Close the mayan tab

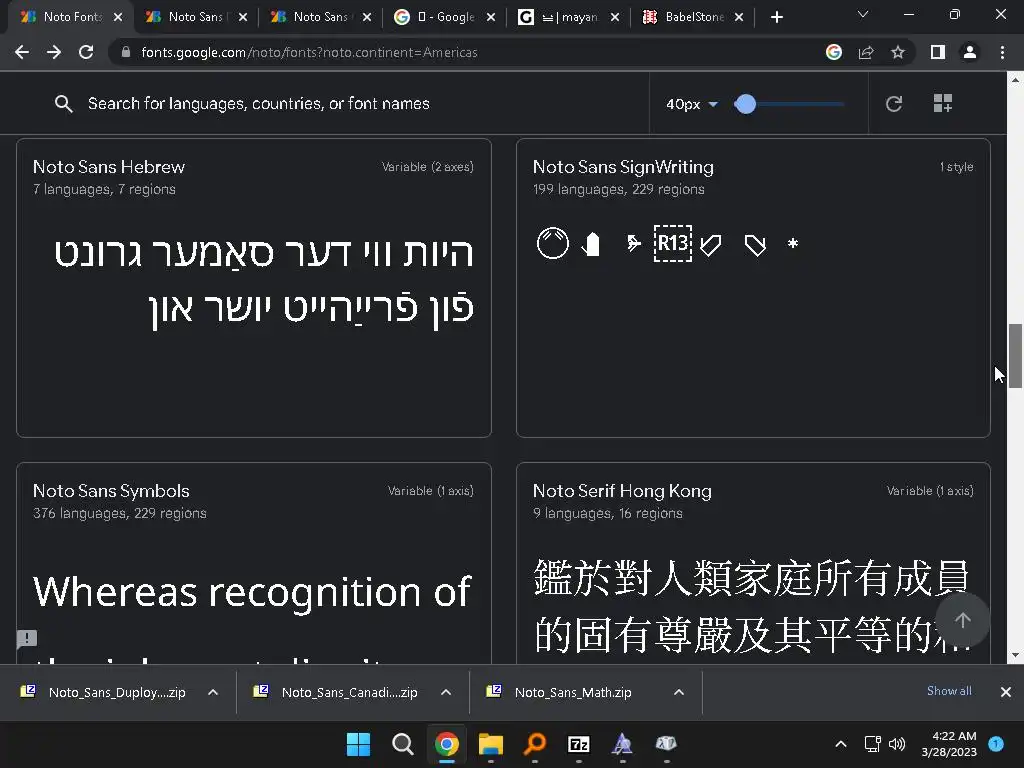coord(615,17)
